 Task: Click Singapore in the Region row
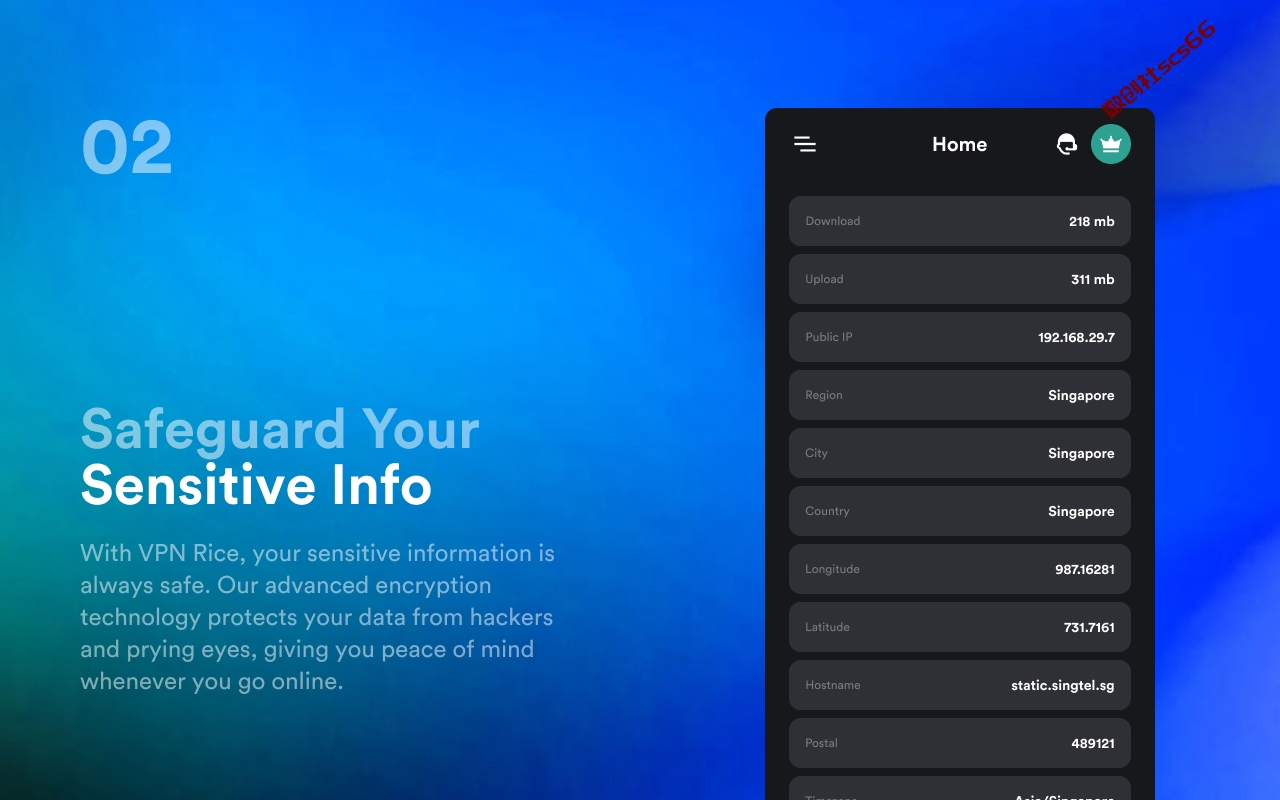[x=1081, y=395]
